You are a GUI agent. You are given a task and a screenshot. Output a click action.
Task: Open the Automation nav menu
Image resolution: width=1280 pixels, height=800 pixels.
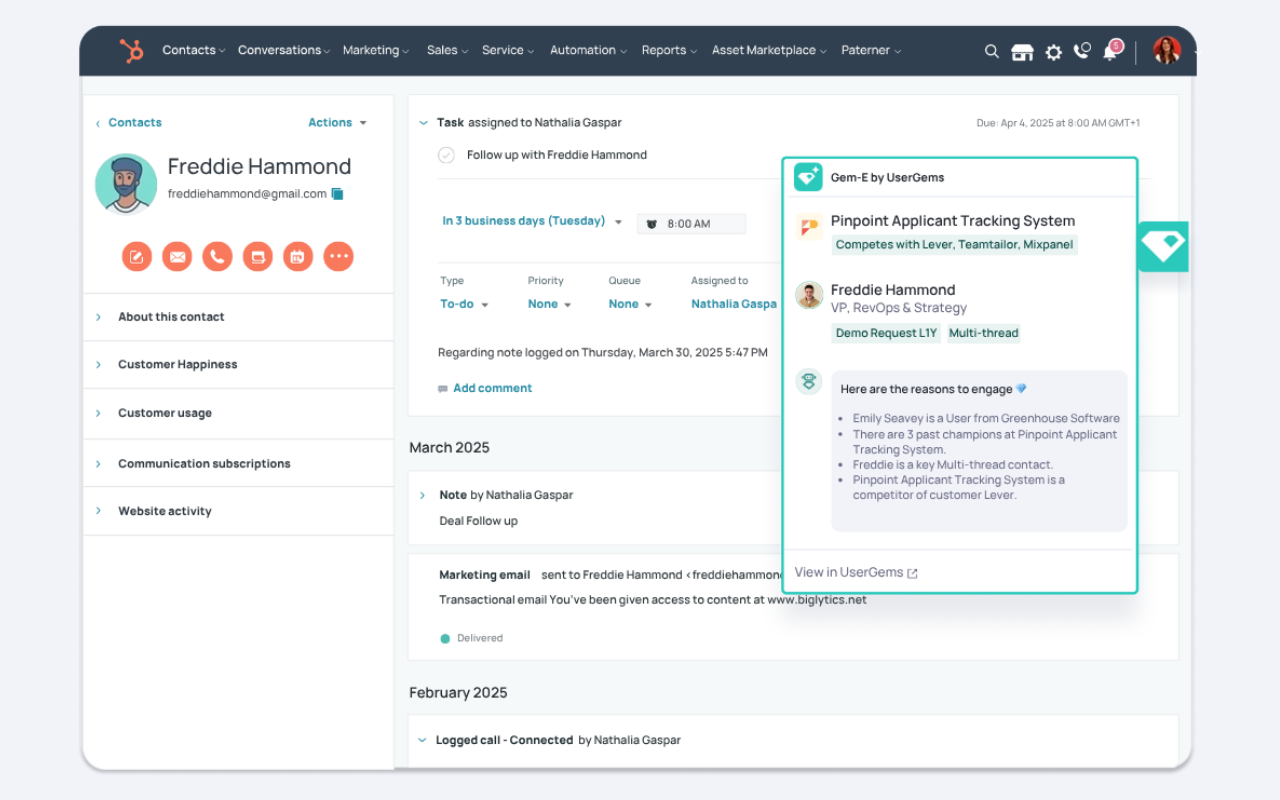click(588, 50)
